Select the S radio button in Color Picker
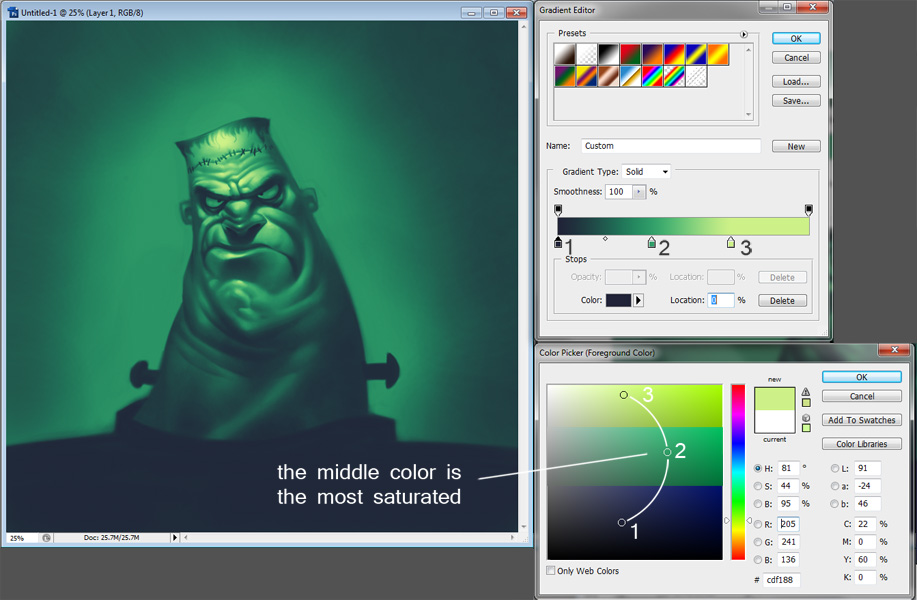 (757, 486)
